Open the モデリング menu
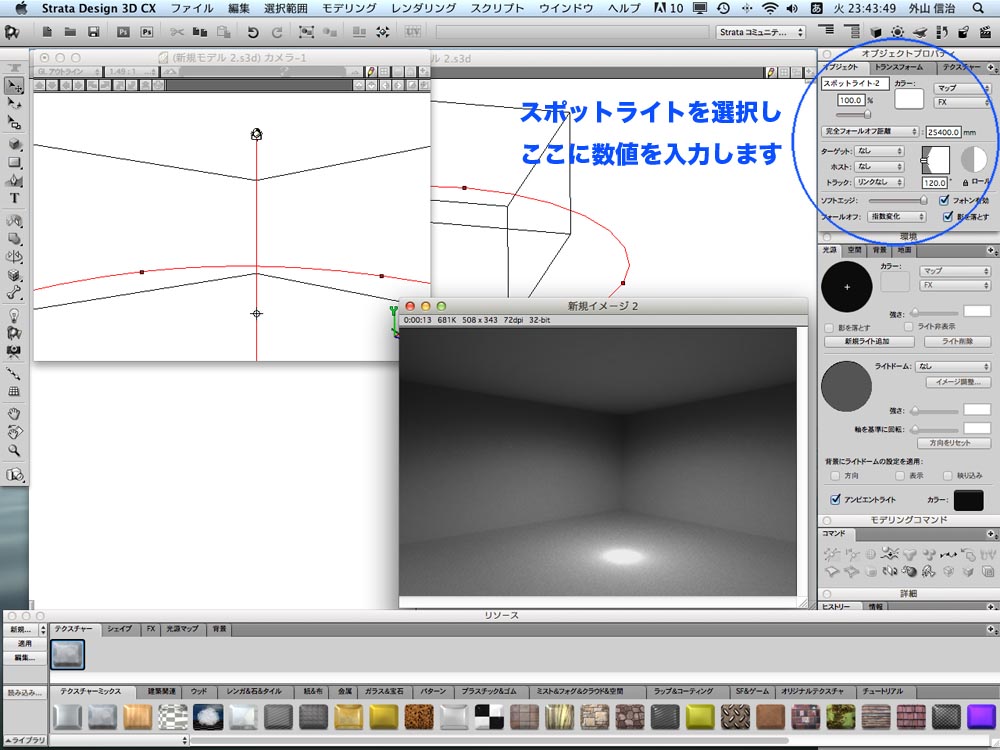This screenshot has width=1000, height=750. pos(349,8)
